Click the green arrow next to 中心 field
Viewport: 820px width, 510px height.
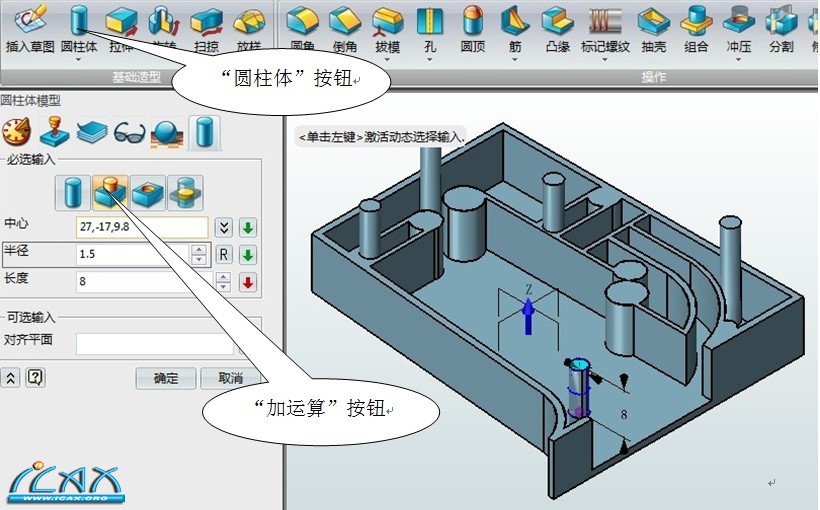[248, 228]
